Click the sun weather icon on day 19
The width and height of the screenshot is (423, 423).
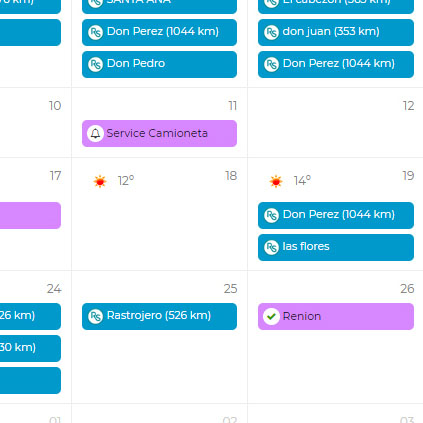[x=276, y=181]
